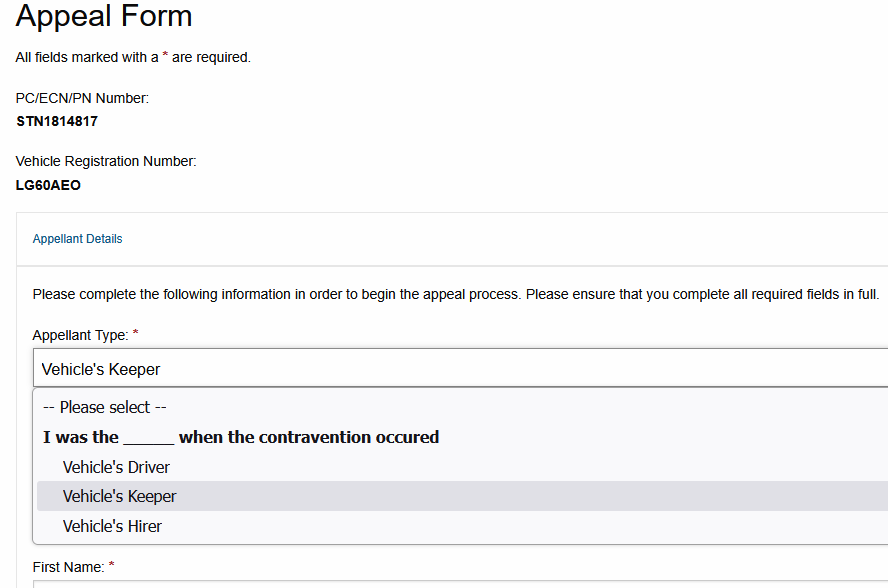This screenshot has height=588, width=888.
Task: Focus the First Name input field
Action: [460, 583]
